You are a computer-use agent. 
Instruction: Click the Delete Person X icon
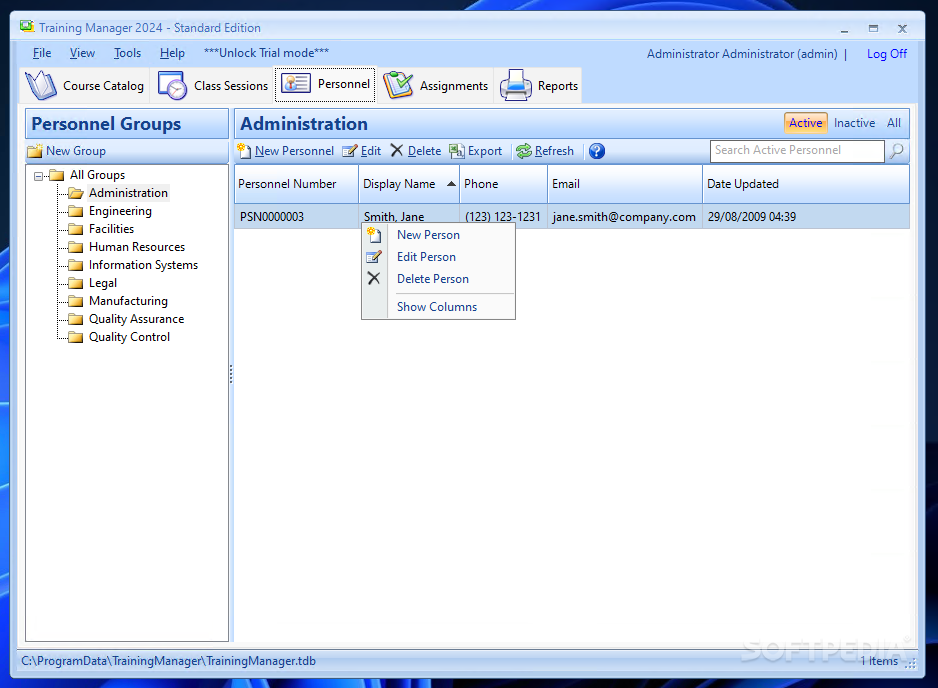[x=374, y=278]
